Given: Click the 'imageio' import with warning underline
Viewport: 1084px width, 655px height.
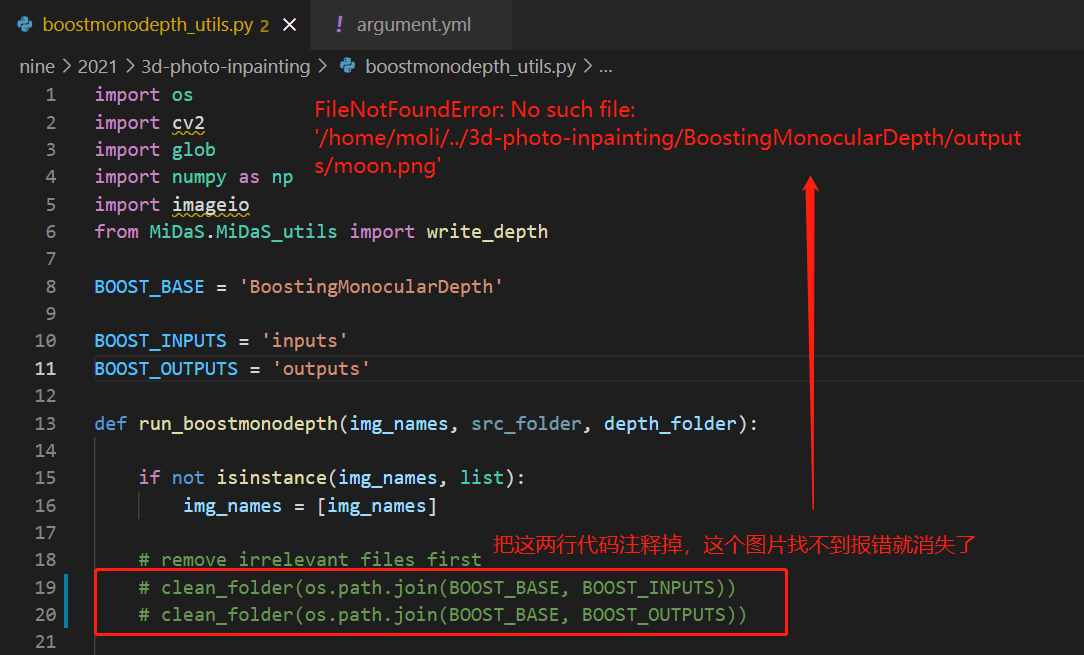Looking at the screenshot, I should [x=210, y=205].
